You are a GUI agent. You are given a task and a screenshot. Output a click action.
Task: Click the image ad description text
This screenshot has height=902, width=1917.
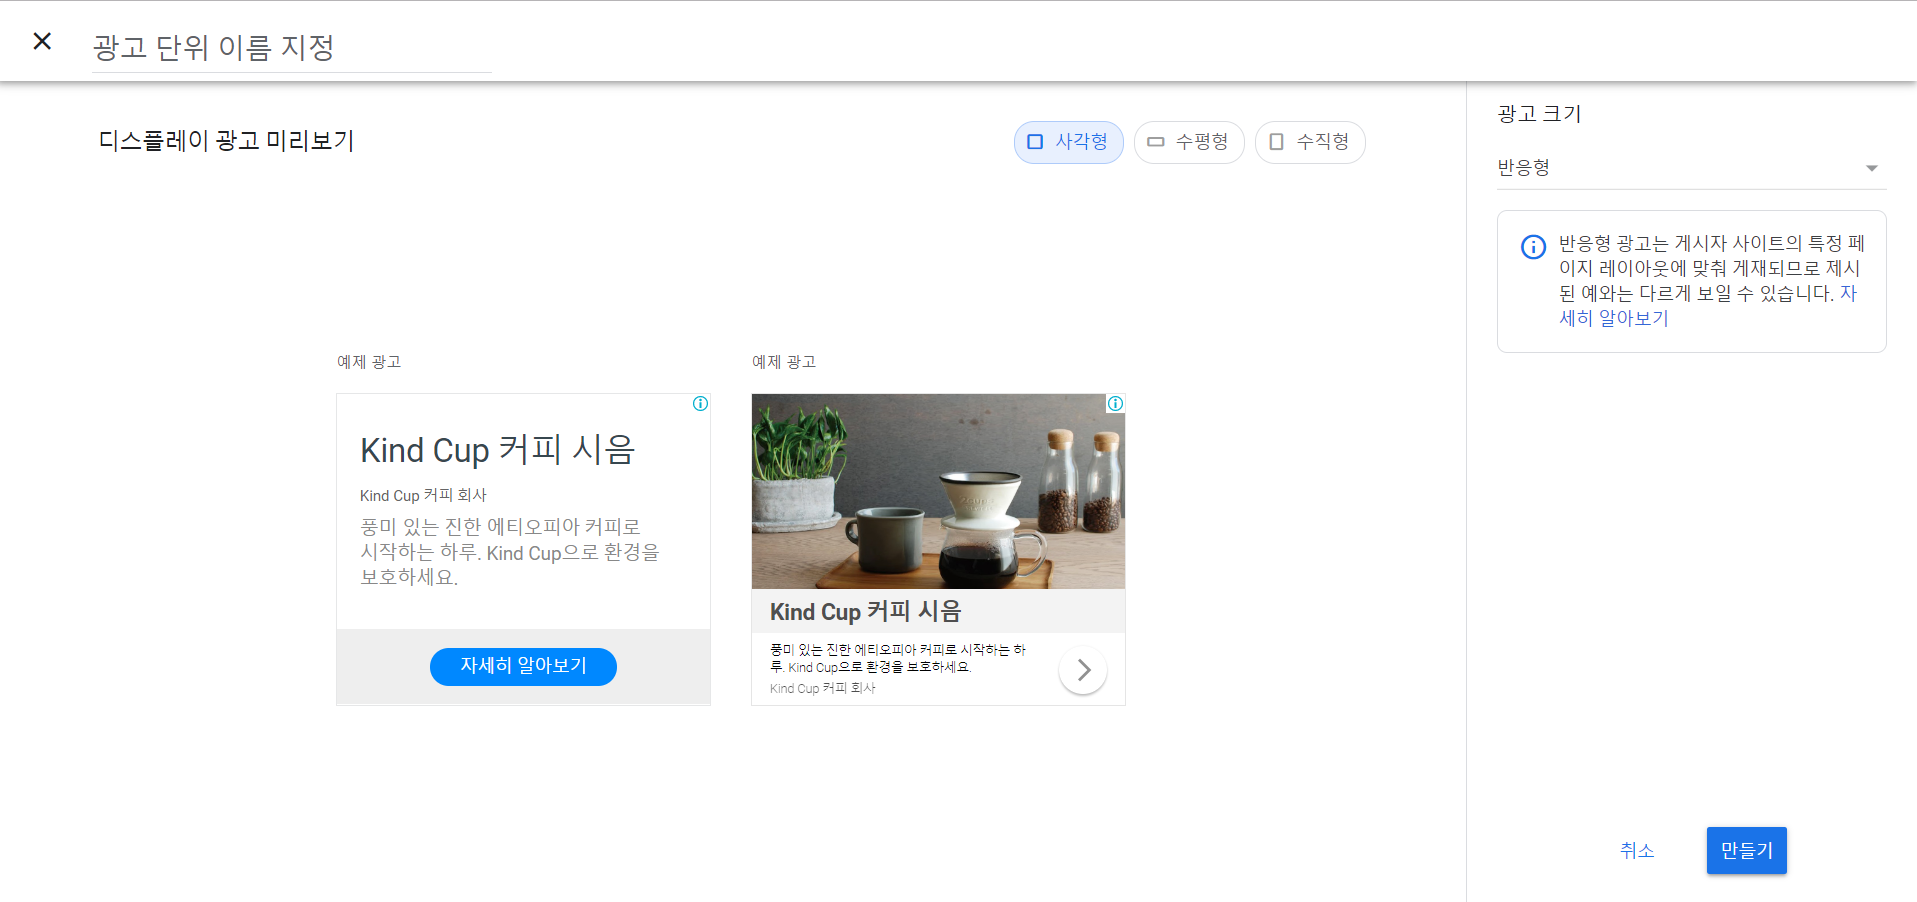pyautogui.click(x=897, y=658)
